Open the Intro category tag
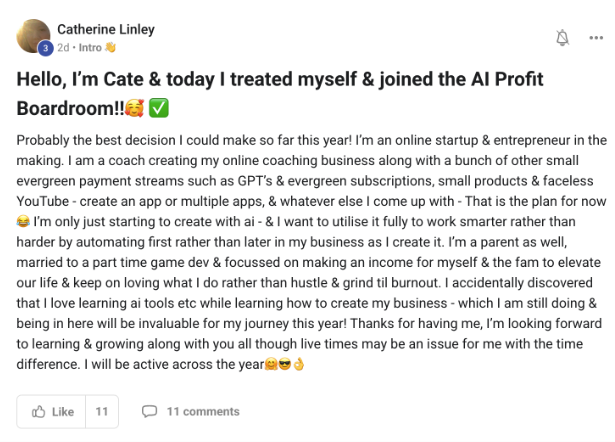 click(91, 46)
